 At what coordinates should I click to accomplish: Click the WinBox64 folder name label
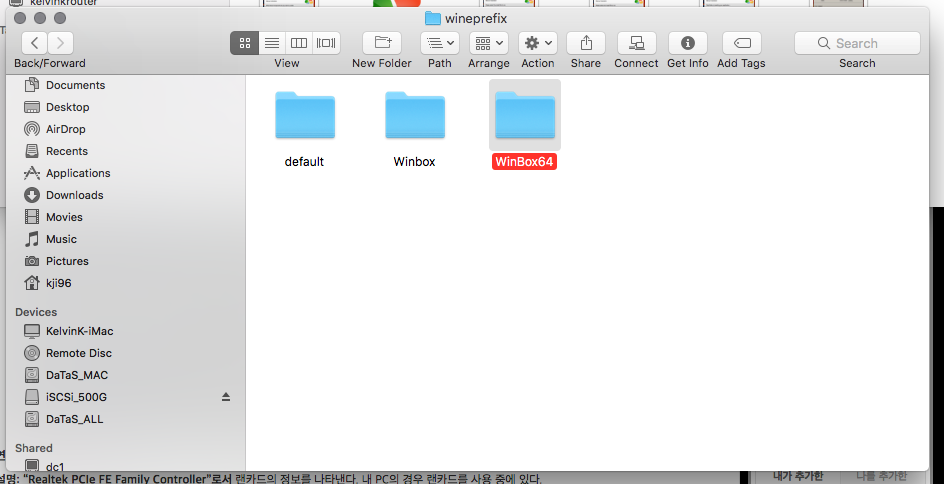(524, 161)
